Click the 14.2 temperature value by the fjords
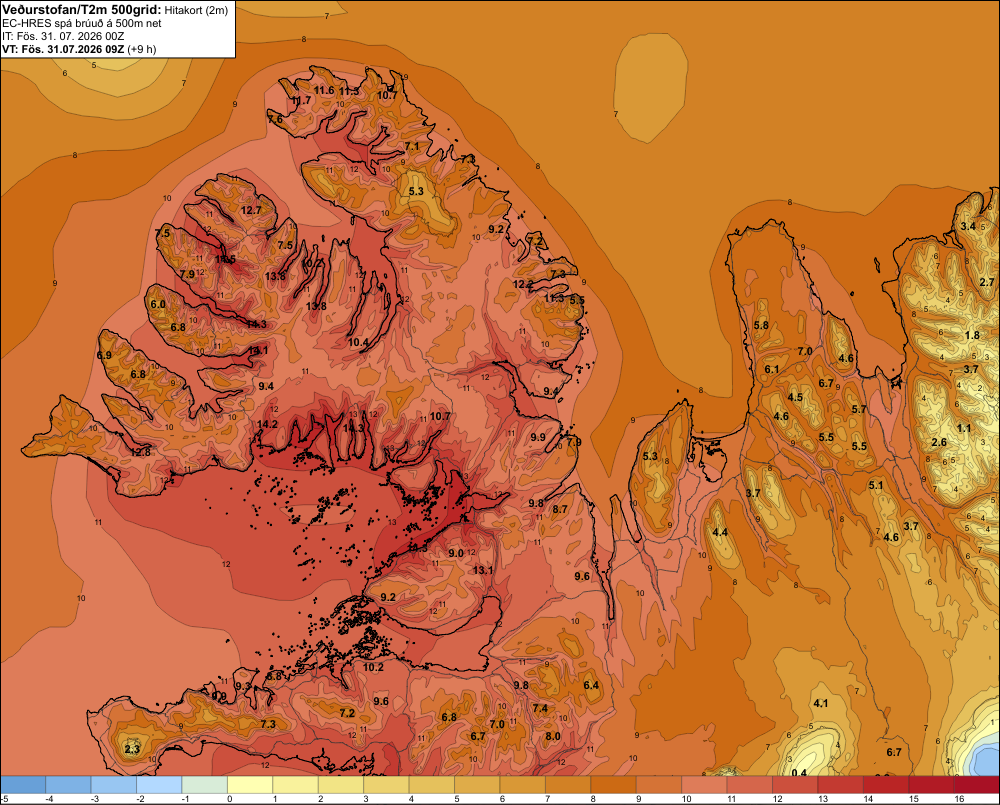This screenshot has height=805, width=1000. click(267, 424)
